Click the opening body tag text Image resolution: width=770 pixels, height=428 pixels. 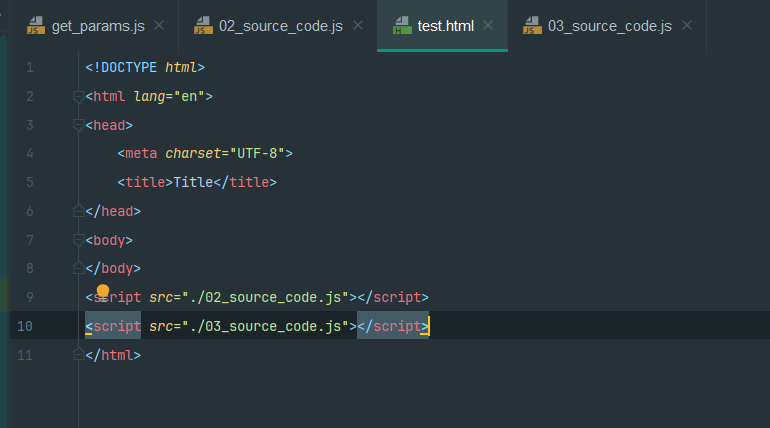tap(109, 241)
